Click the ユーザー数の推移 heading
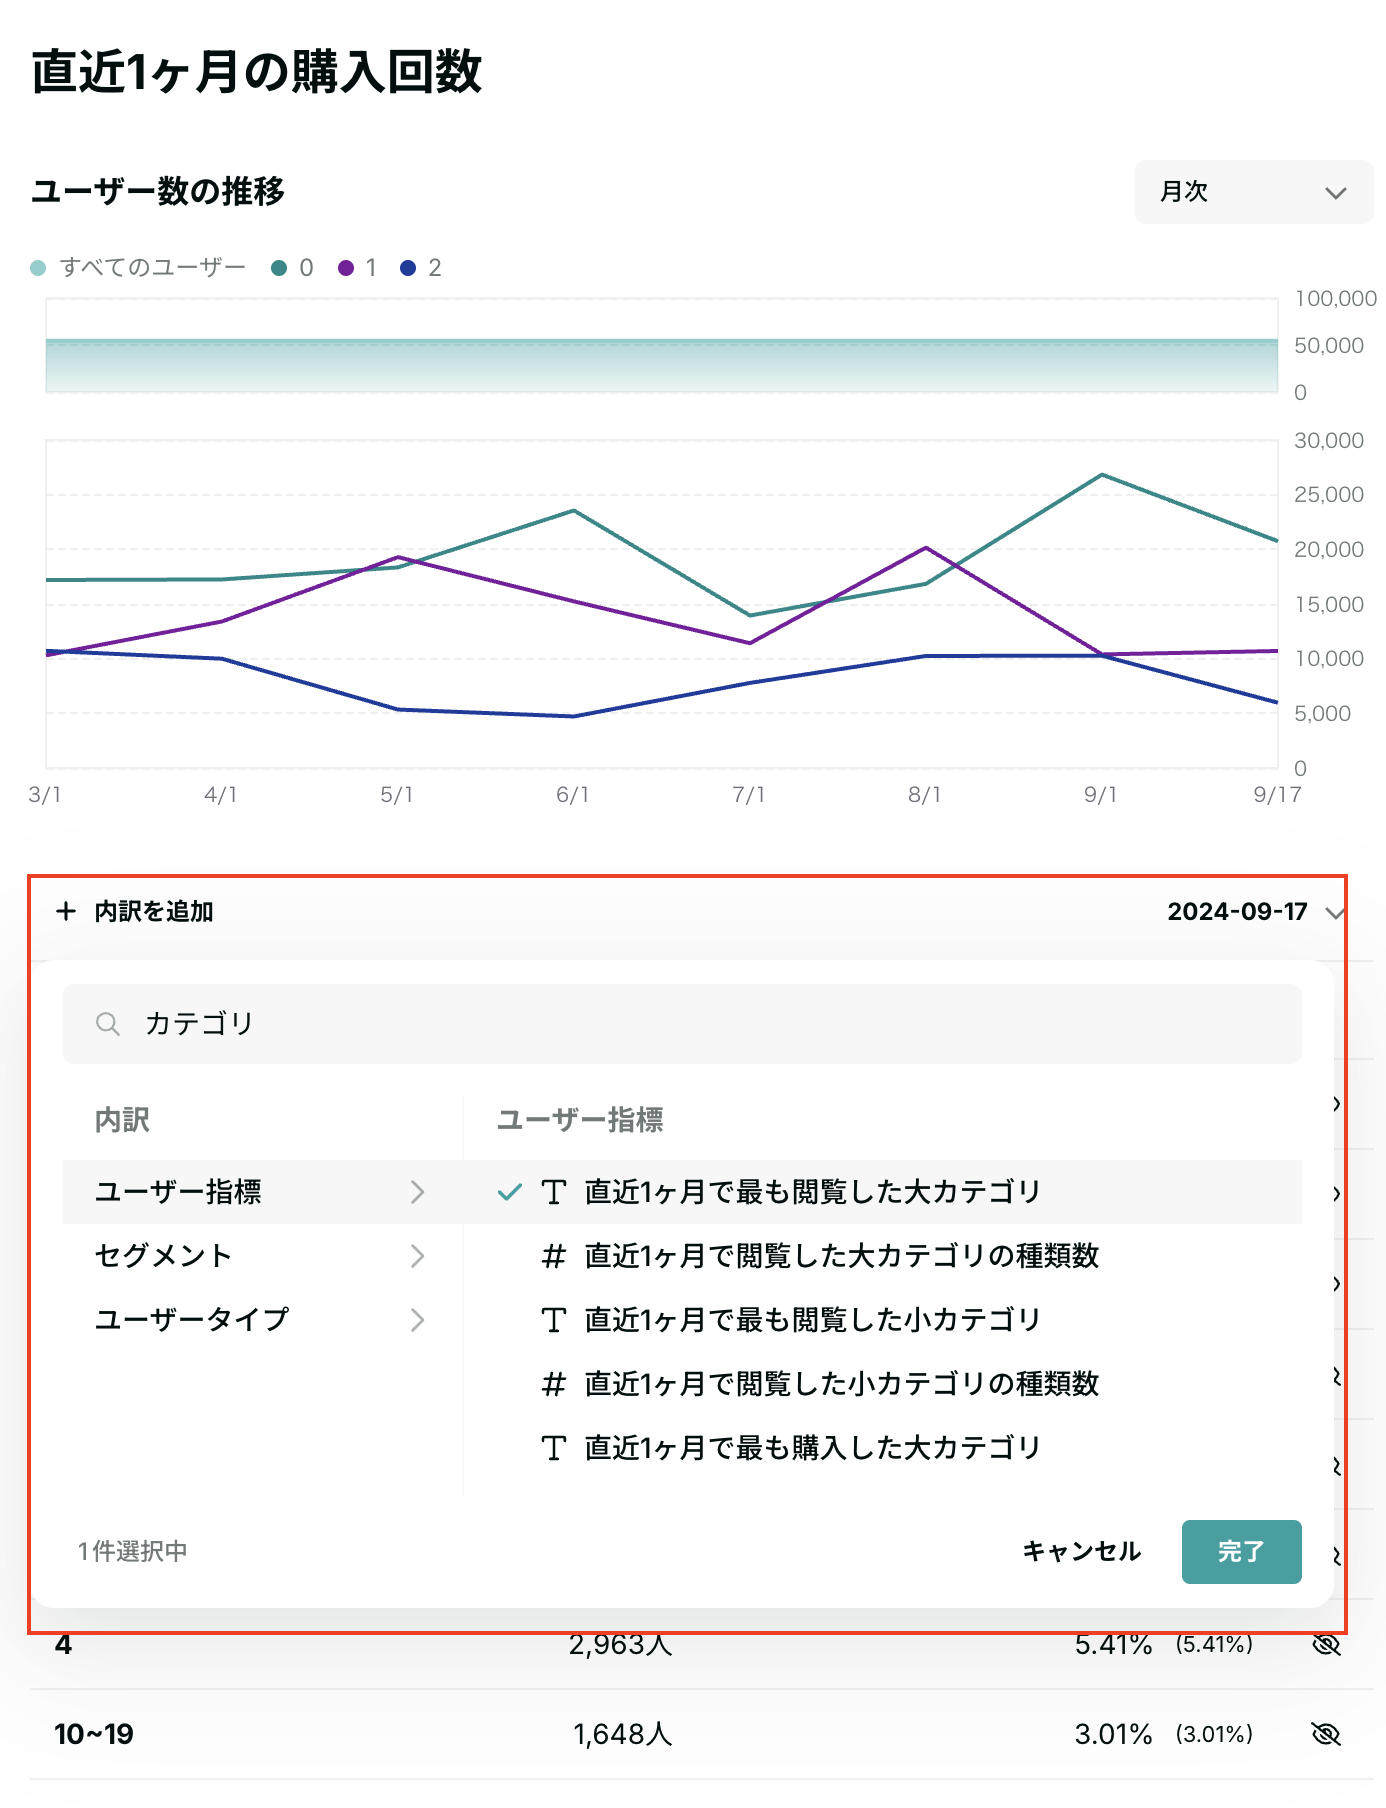This screenshot has height=1808, width=1386. 158,191
